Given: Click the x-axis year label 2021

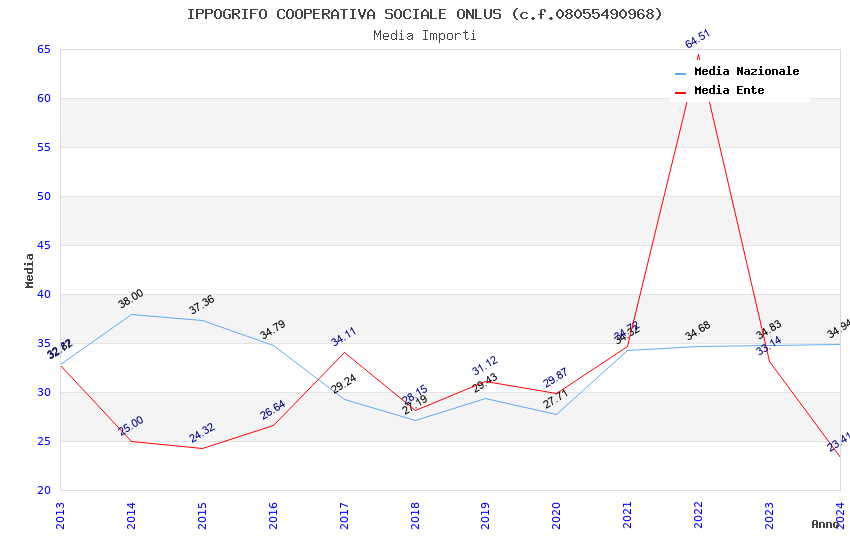Looking at the screenshot, I should tap(628, 516).
